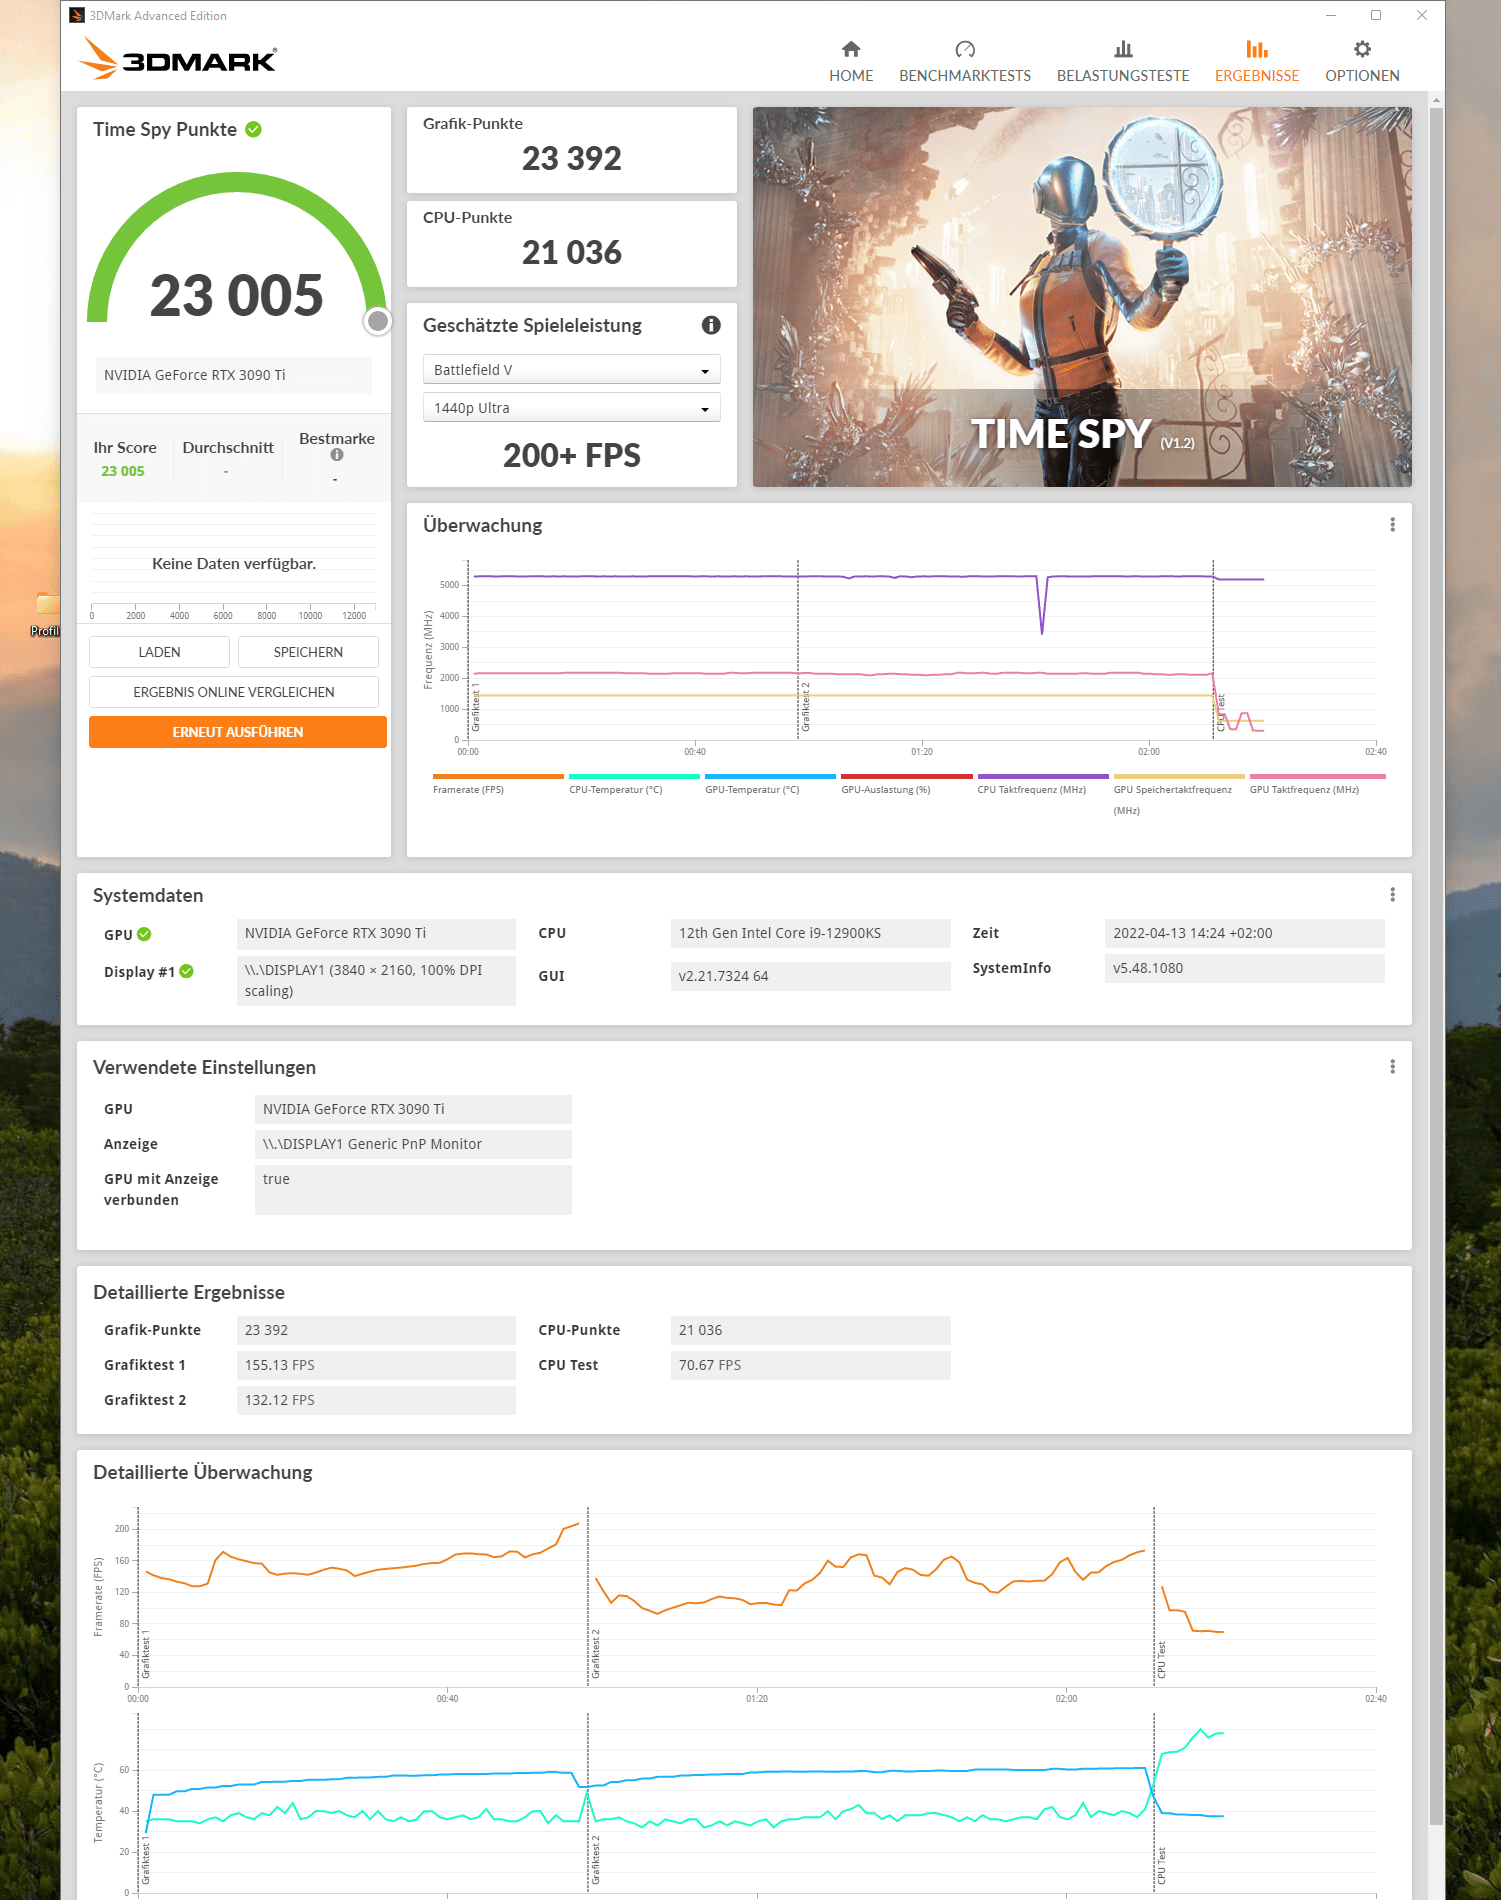Screen dimensions: 1501x1900
Task: Click the vertical scrollbar thumb
Action: pos(1436,965)
